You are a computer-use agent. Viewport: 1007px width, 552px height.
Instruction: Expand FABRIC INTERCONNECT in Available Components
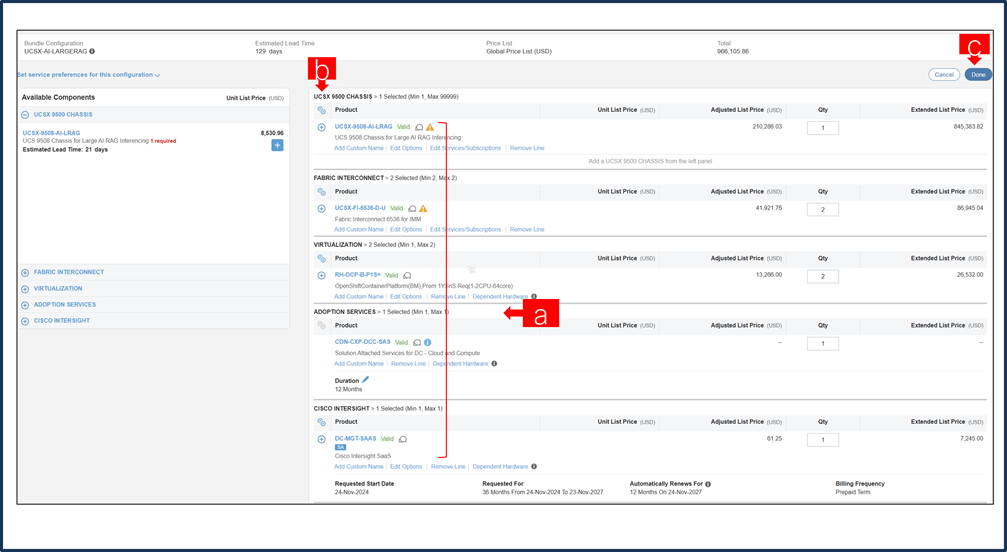[x=25, y=273]
